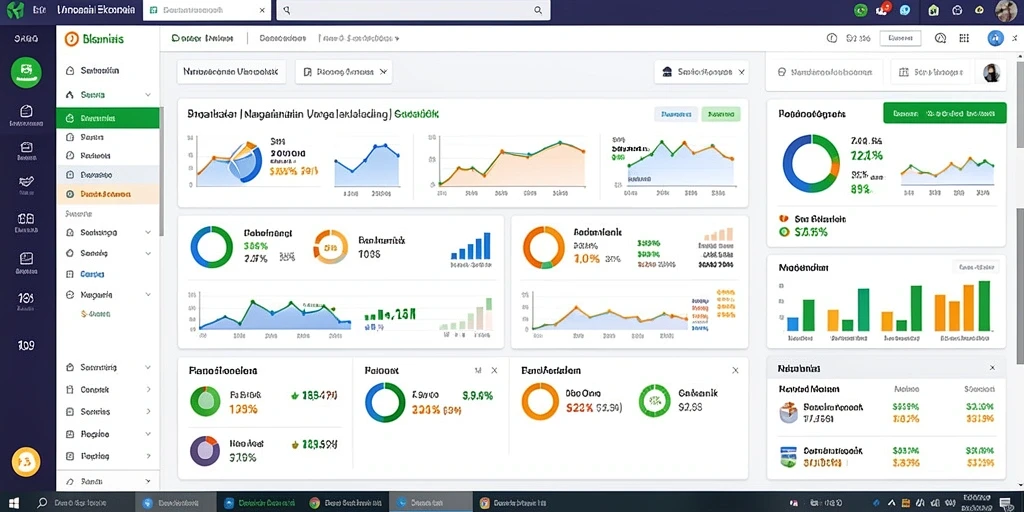Open the red-badged notification icon in top bar
This screenshot has height=512, width=1024.
[x=883, y=10]
